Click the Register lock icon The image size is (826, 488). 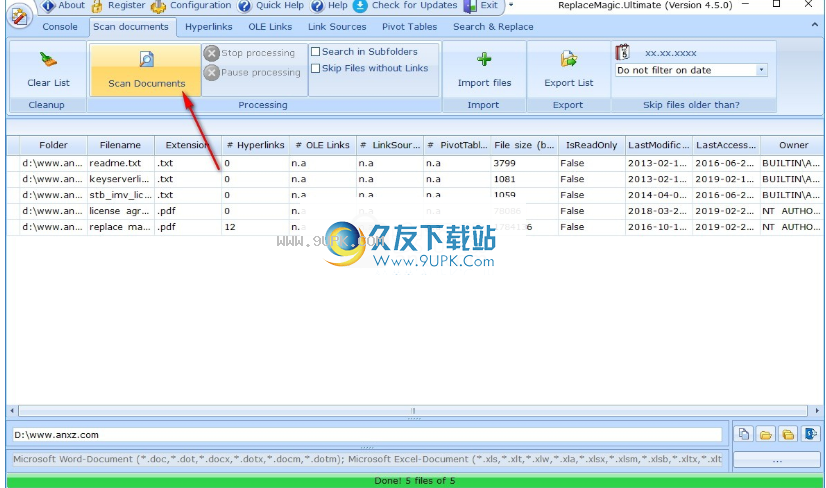(97, 6)
